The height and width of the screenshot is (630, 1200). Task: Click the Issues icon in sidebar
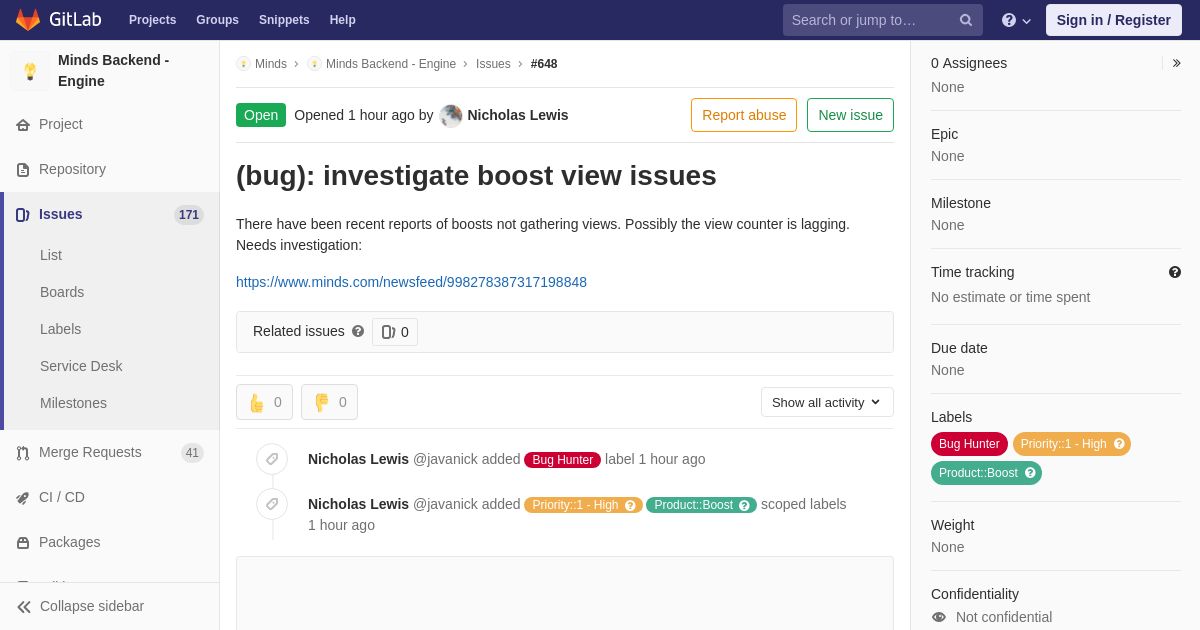point(23,215)
